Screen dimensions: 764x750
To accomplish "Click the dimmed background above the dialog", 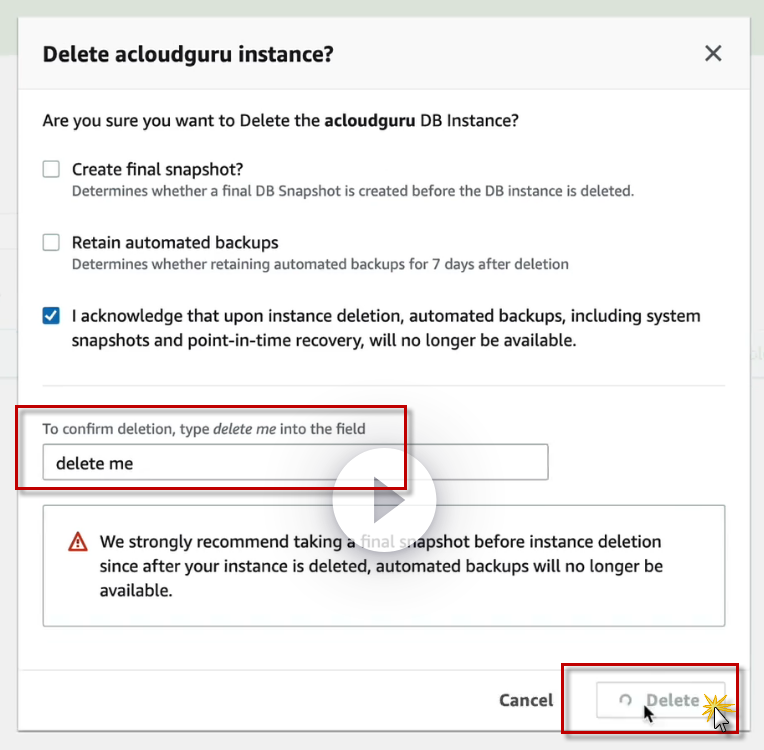I will [x=380, y=8].
